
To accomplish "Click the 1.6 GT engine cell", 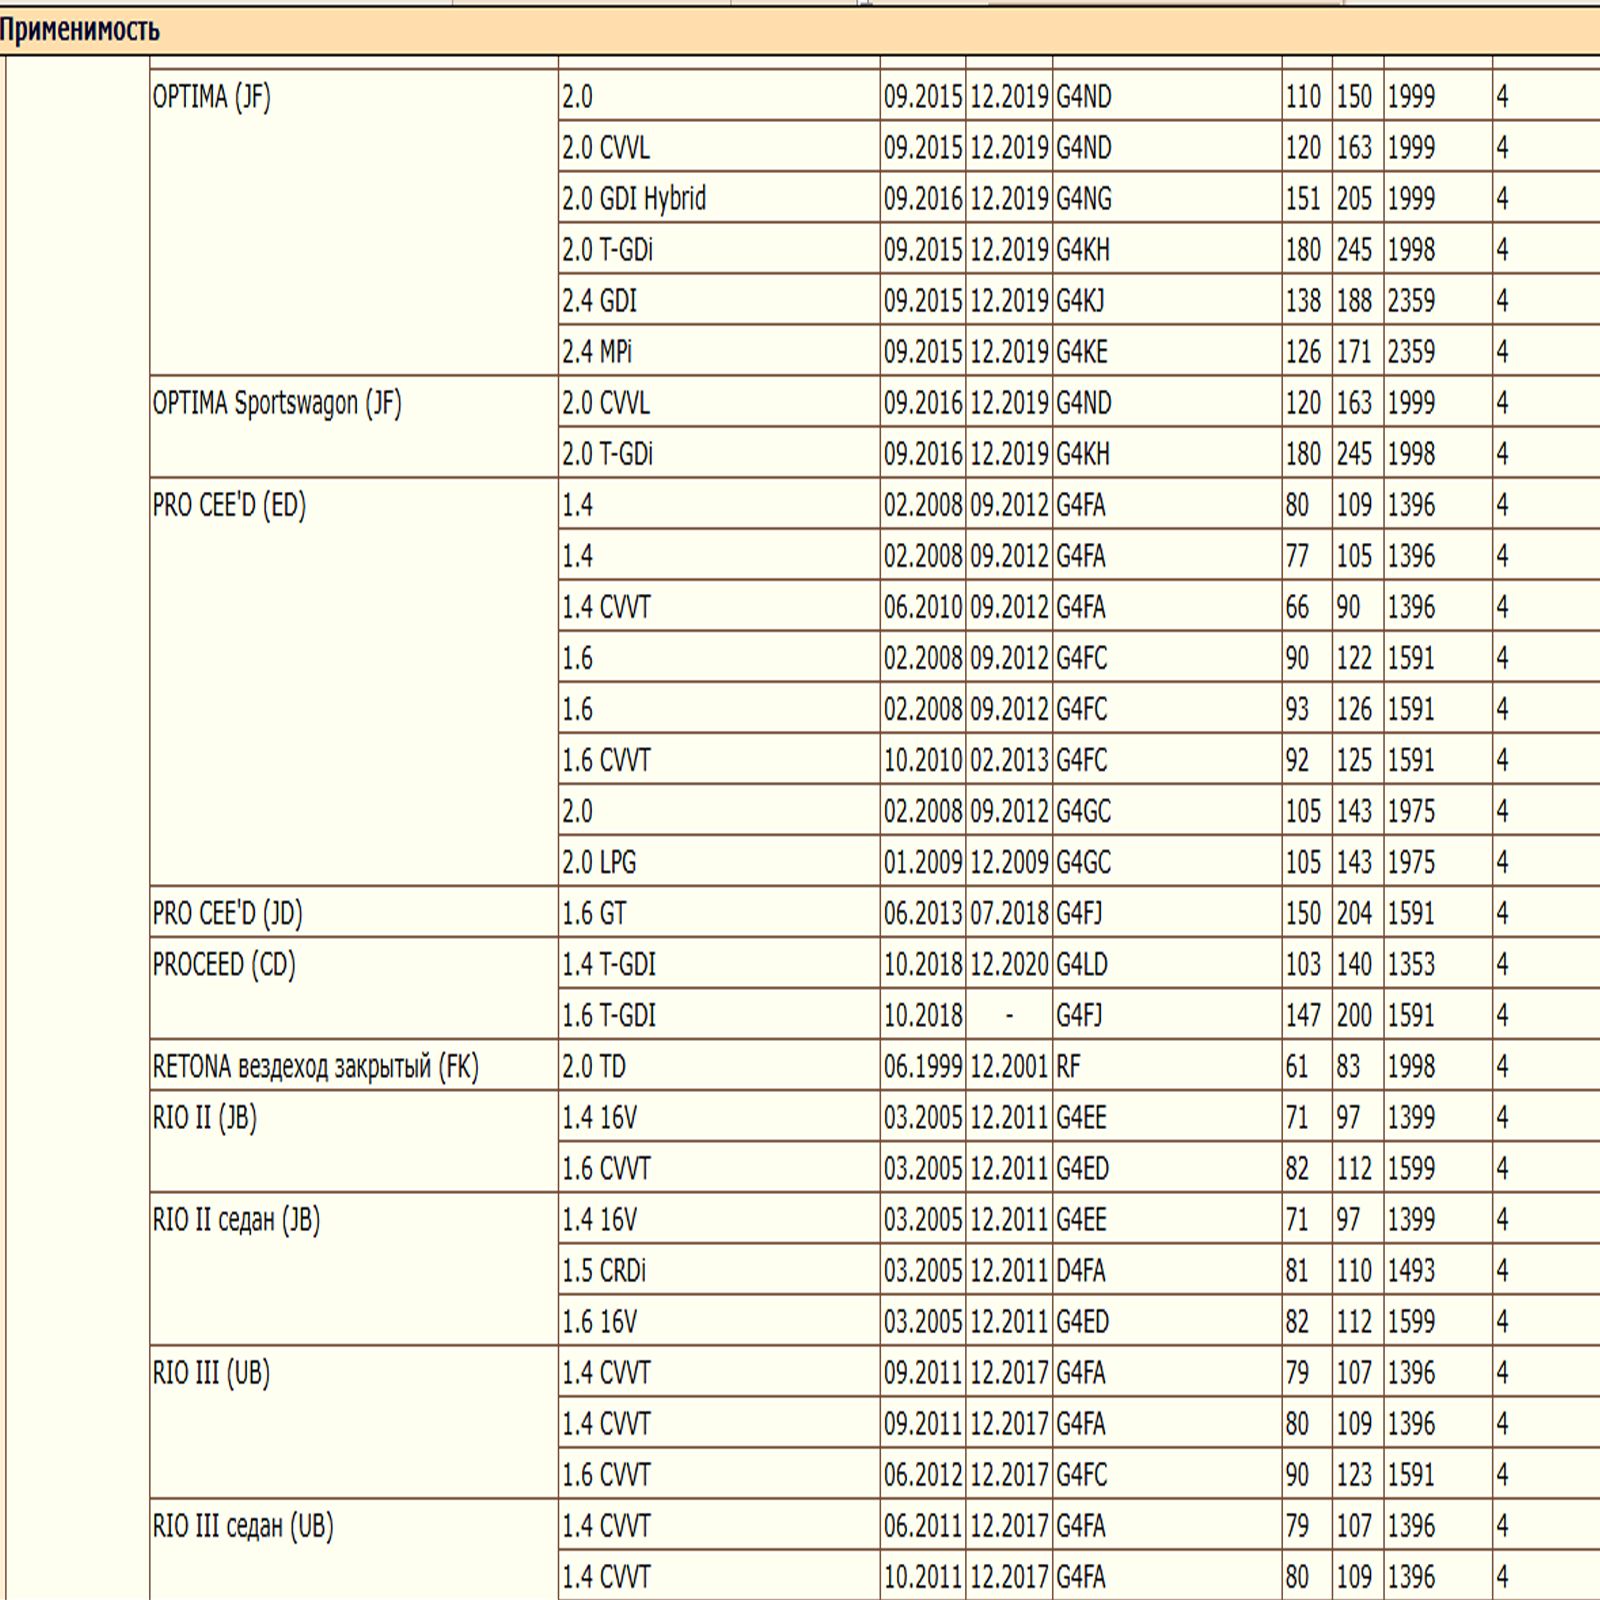I will 594,913.
